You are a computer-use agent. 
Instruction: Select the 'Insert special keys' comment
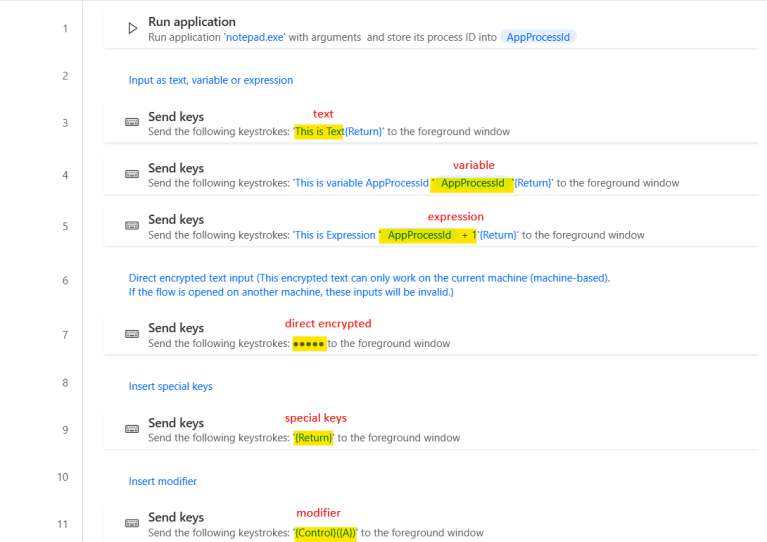171,386
